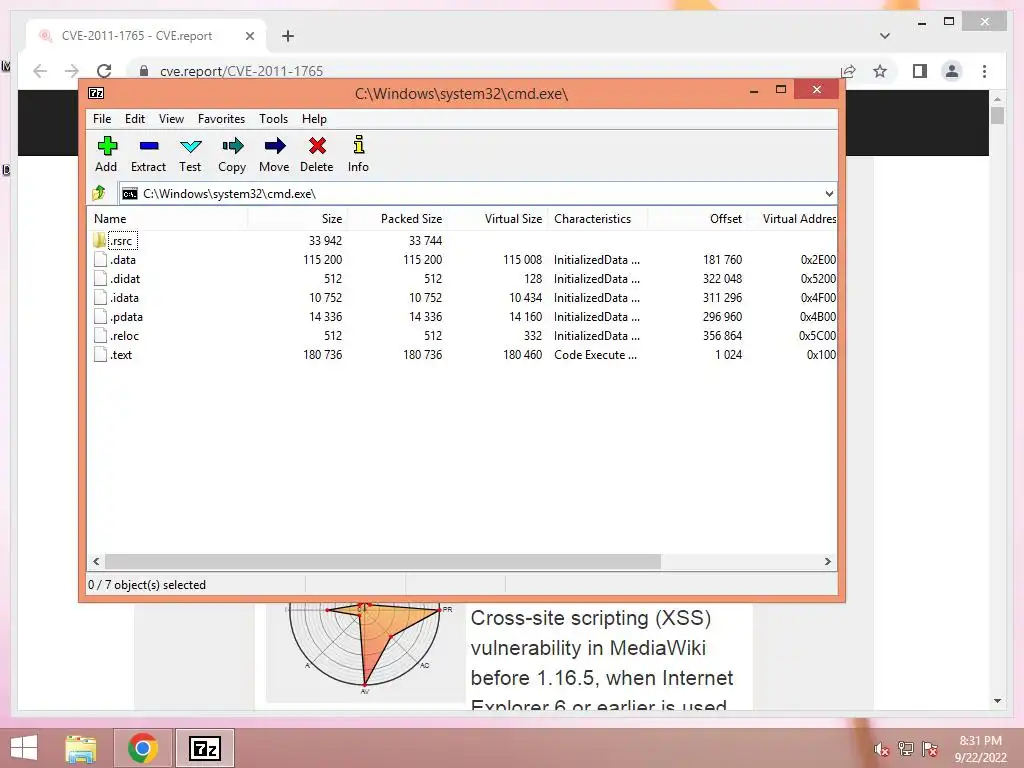The height and width of the screenshot is (768, 1024).
Task: Open the File menu
Action: tap(102, 119)
